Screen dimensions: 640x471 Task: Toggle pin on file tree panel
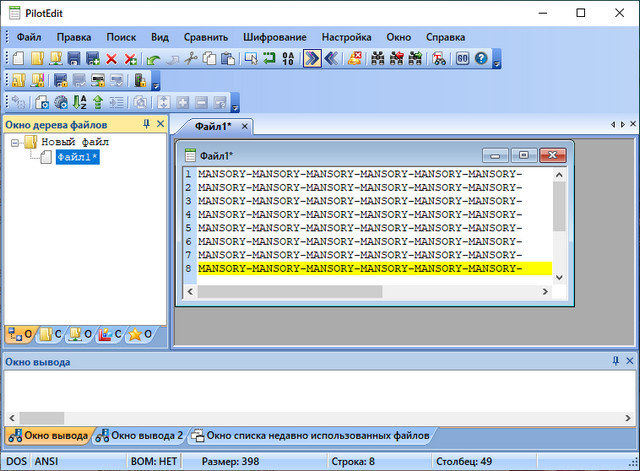coord(146,124)
